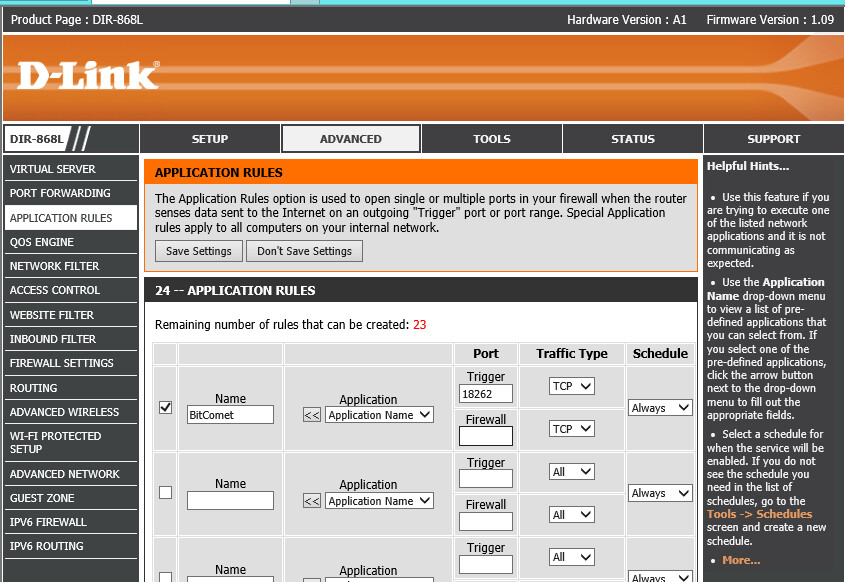Click the More... link in Helpful Hints

pyautogui.click(x=741, y=560)
